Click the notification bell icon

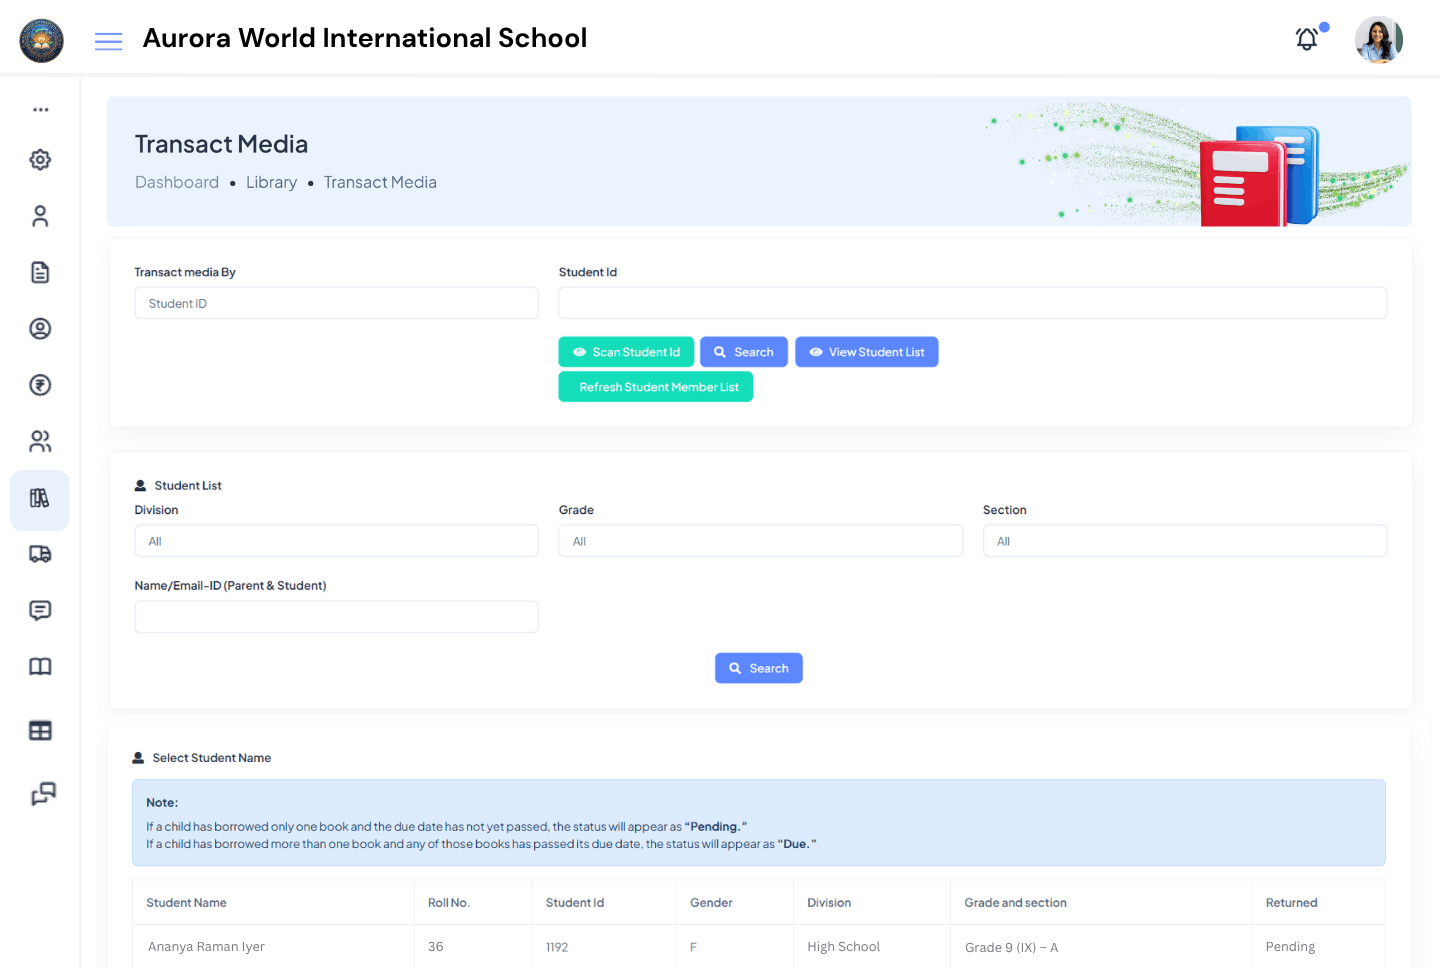pos(1306,38)
